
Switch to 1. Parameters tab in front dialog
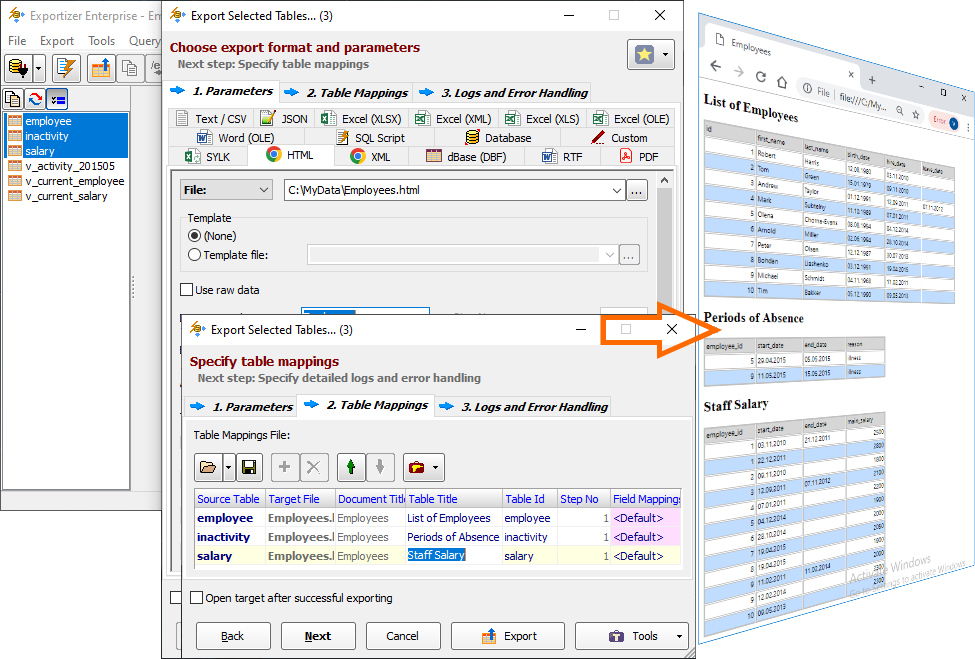pyautogui.click(x=241, y=407)
